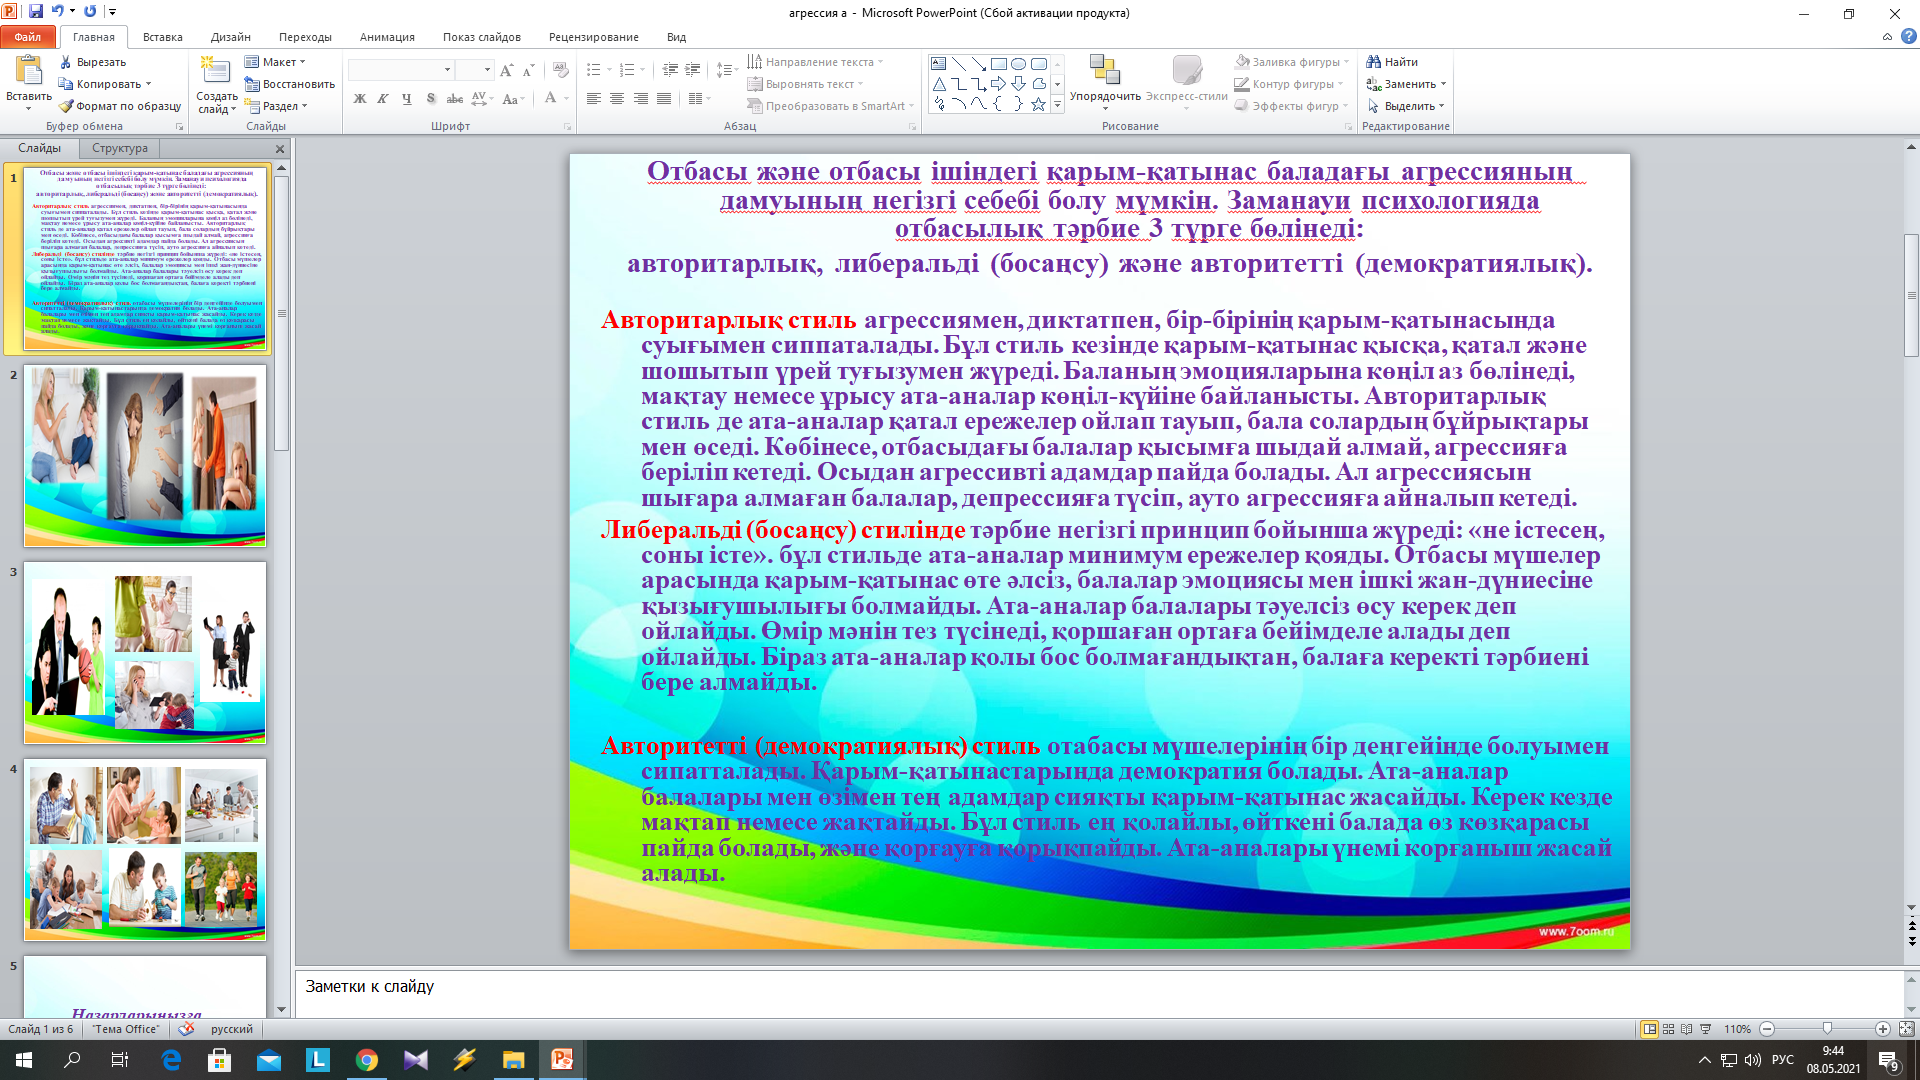Viewport: 1920px width, 1080px height.
Task: Select slide 2 thumbnail
Action: pos(145,455)
